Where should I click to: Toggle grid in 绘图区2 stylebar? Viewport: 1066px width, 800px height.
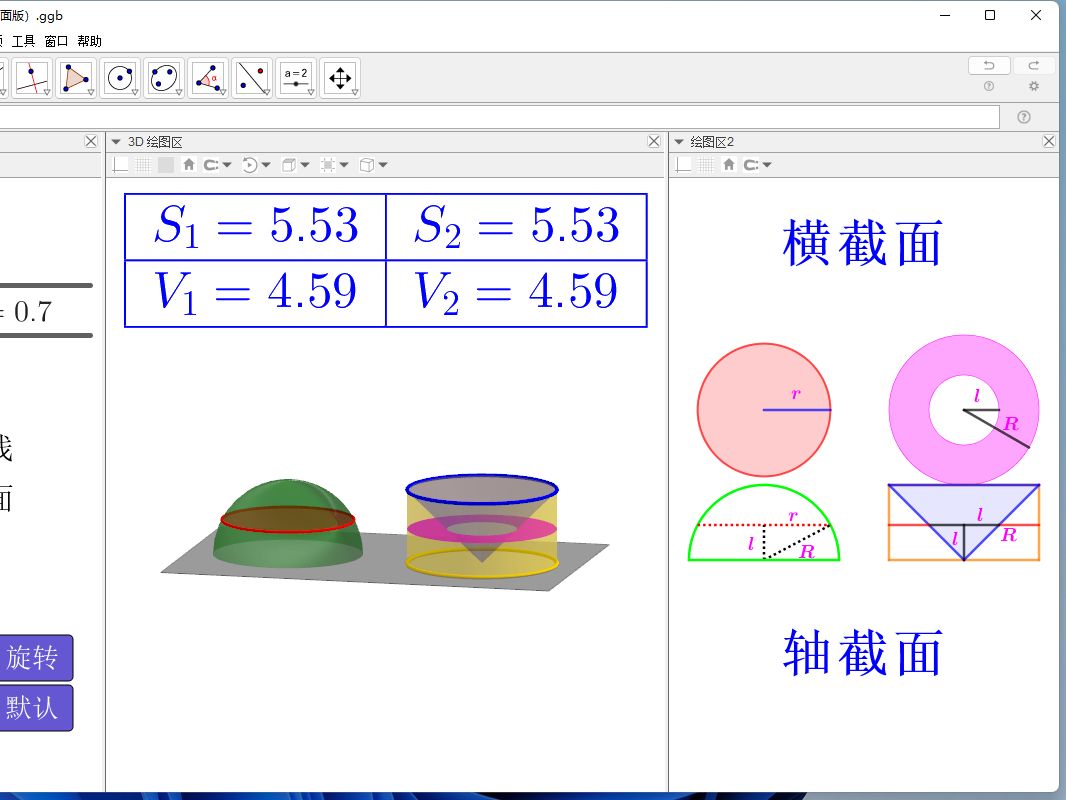click(x=706, y=164)
